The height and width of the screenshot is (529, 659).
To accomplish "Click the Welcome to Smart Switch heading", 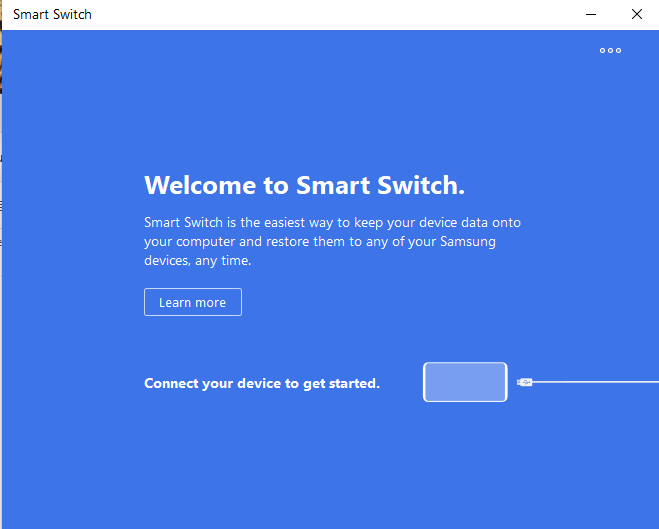I will click(x=304, y=186).
